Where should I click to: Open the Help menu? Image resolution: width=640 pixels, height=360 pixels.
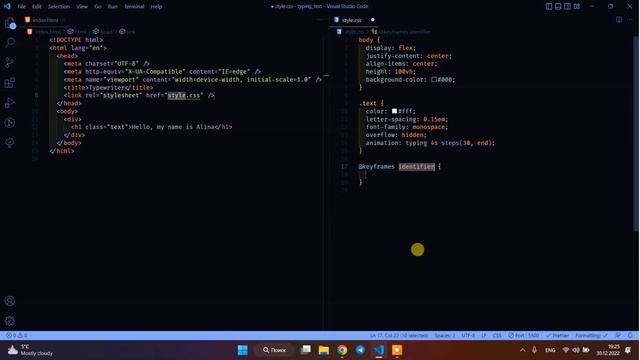click(x=156, y=7)
